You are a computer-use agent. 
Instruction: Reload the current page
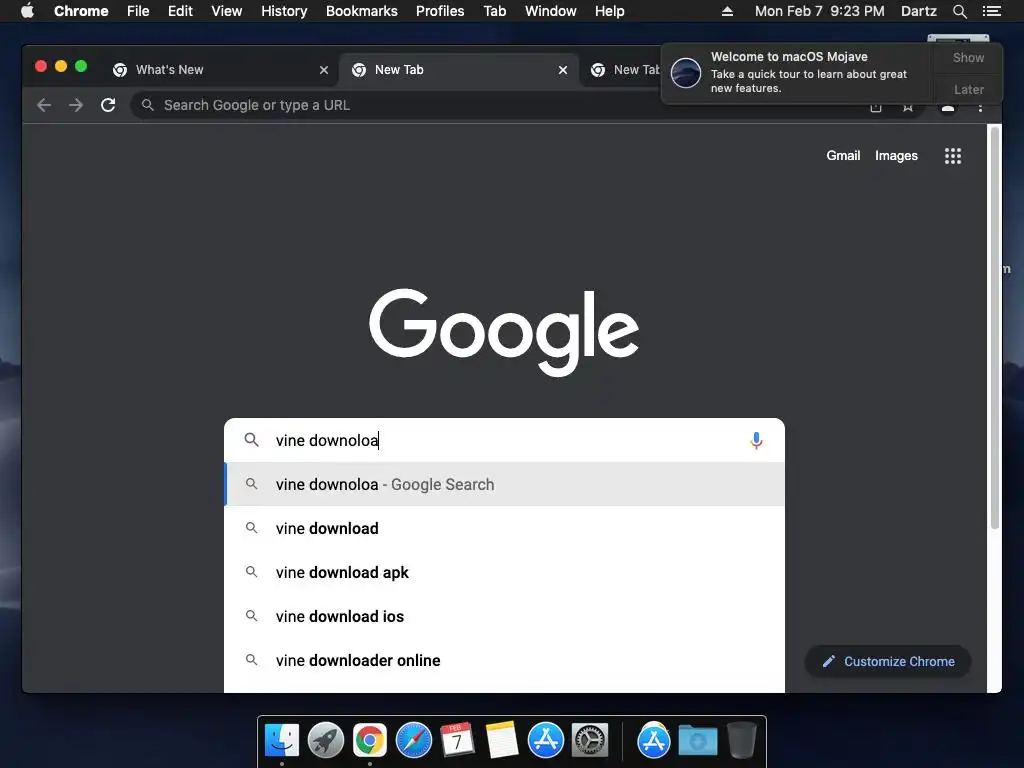tap(108, 104)
